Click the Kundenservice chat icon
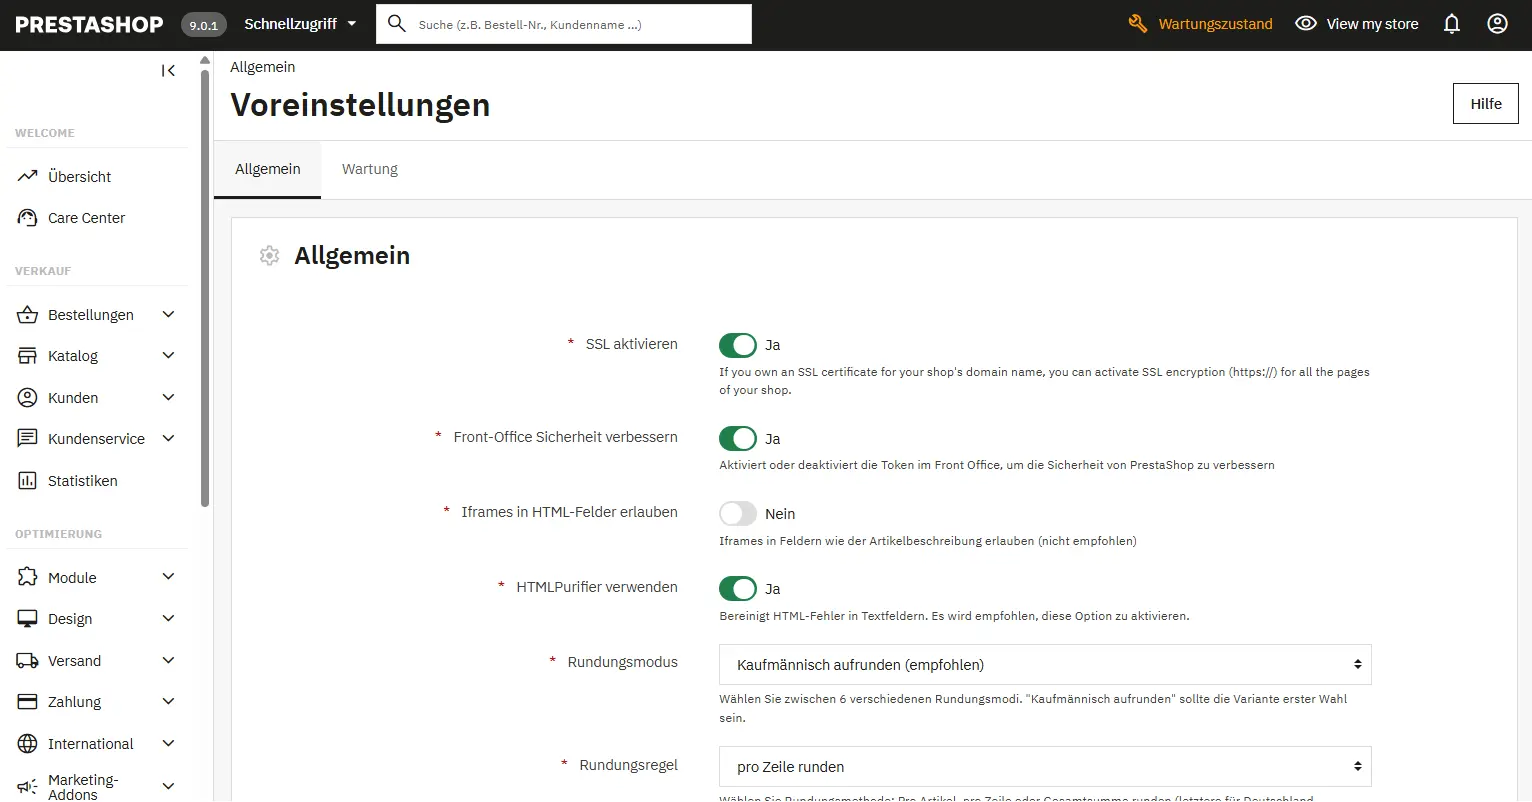 pyautogui.click(x=27, y=439)
